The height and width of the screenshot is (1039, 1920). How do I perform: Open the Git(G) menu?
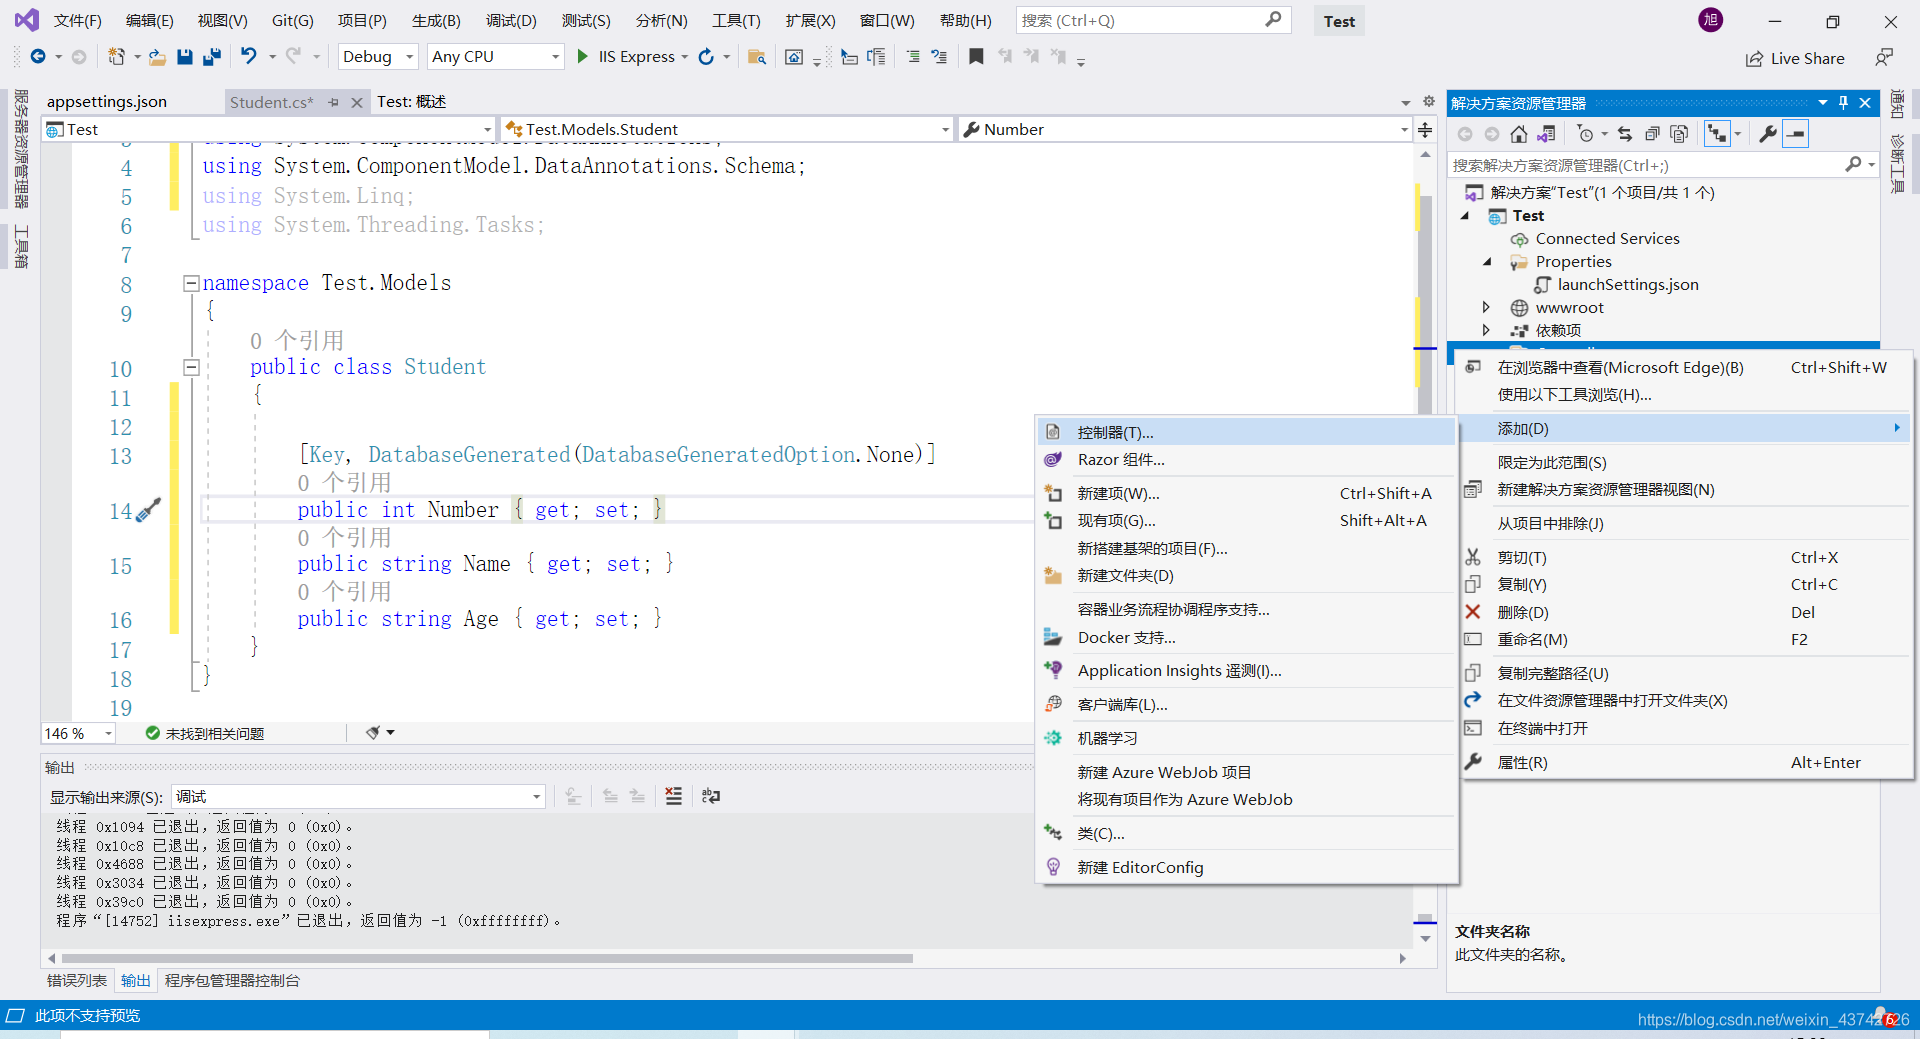[293, 21]
